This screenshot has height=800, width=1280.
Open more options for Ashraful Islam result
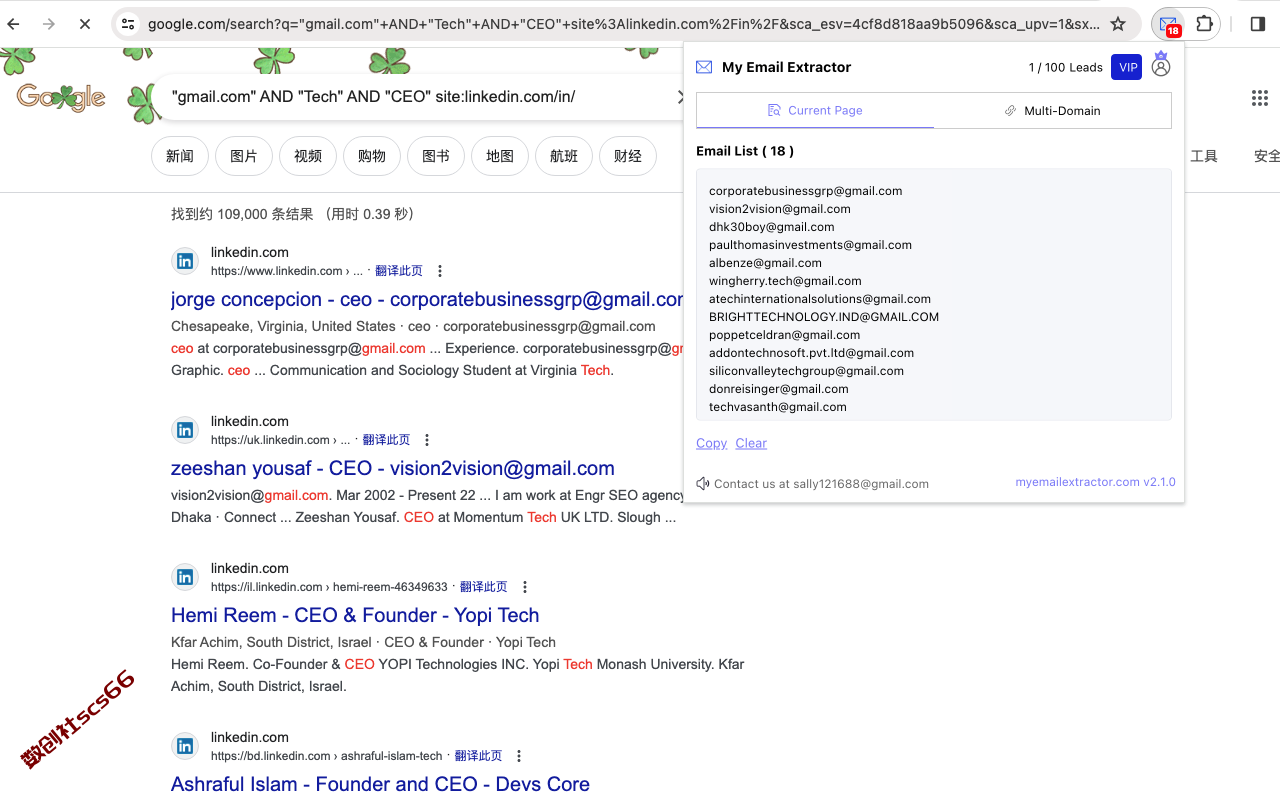[x=519, y=756]
